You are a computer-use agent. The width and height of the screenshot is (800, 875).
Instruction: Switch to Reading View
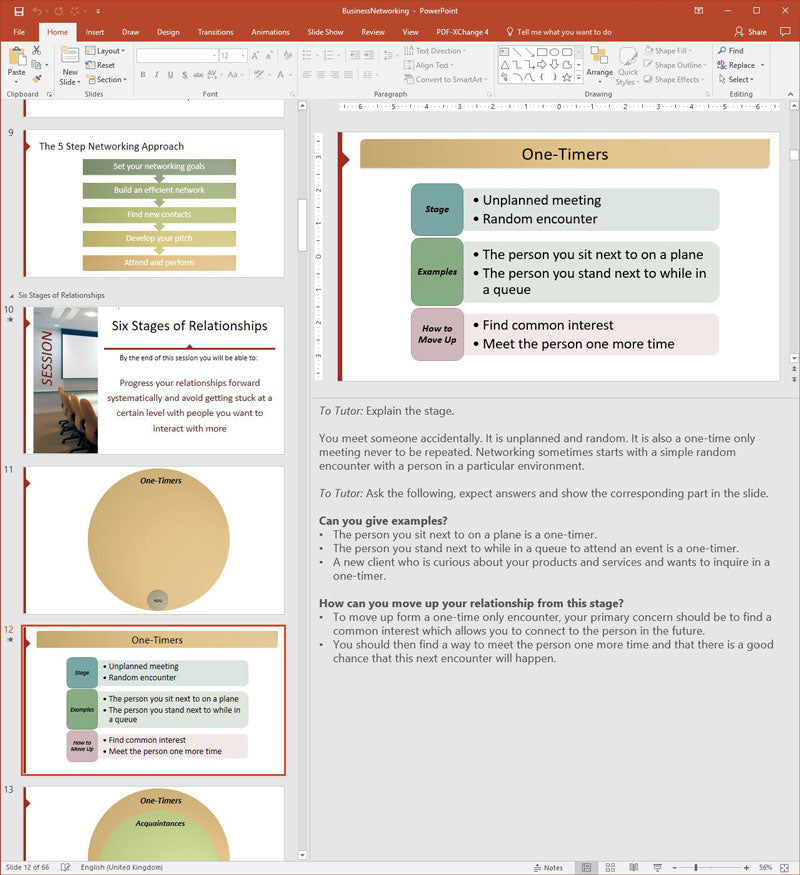[x=634, y=867]
